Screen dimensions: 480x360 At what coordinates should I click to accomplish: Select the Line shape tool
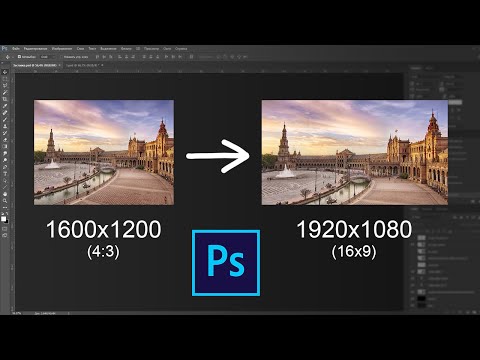point(5,187)
